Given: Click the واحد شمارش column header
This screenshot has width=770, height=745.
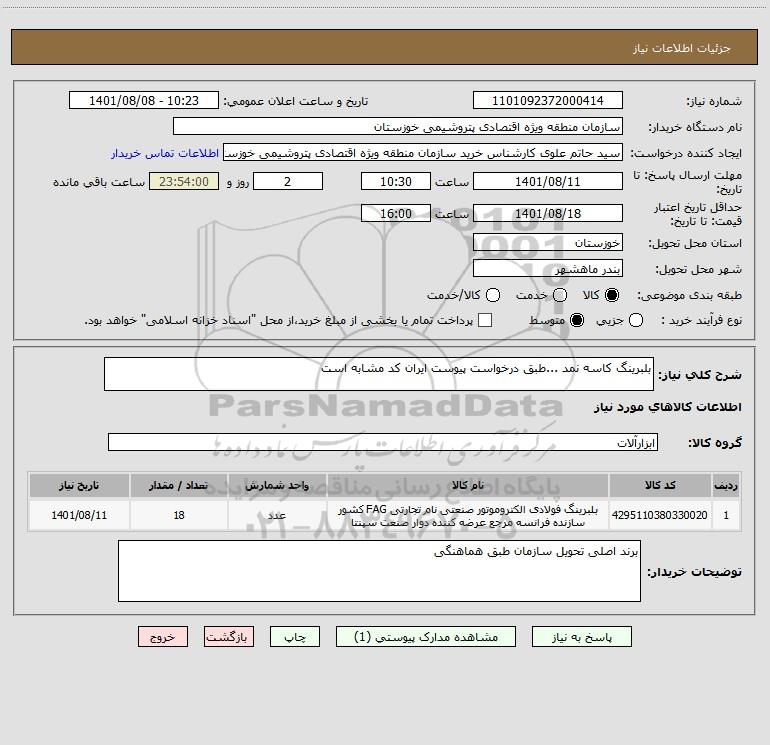Looking at the screenshot, I should [x=277, y=485].
